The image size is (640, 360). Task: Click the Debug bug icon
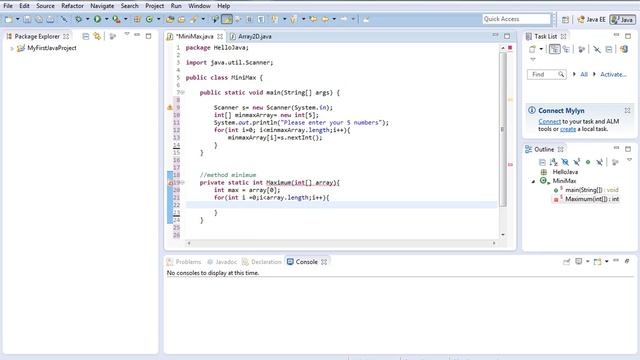[78, 19]
